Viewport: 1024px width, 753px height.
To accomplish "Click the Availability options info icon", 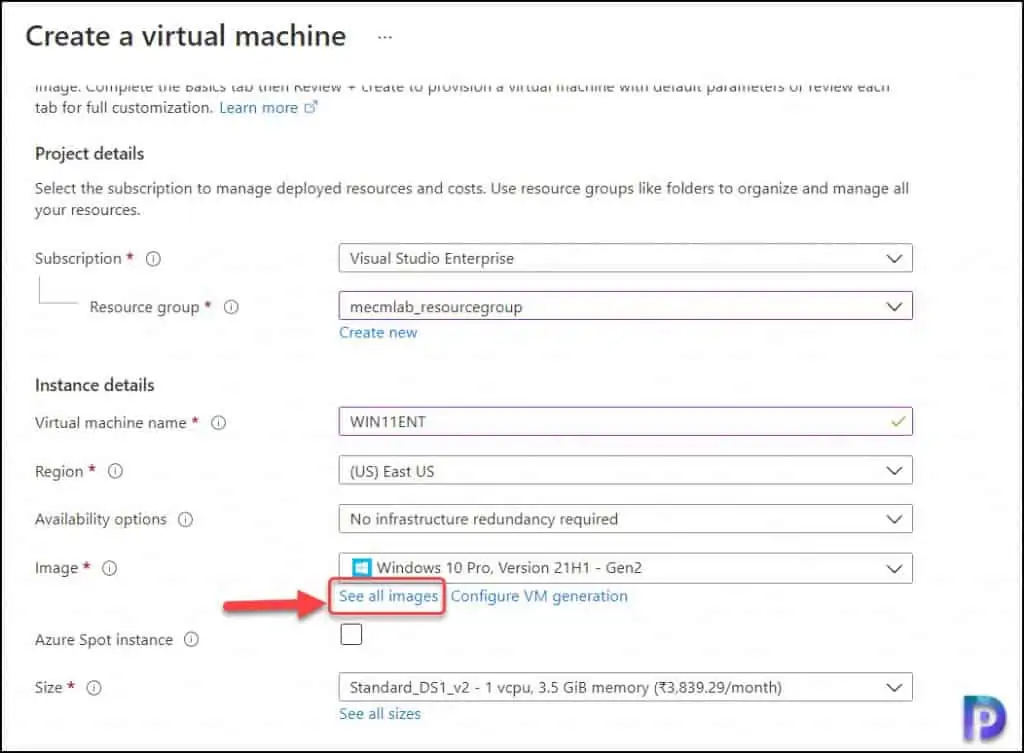I will pyautogui.click(x=185, y=520).
